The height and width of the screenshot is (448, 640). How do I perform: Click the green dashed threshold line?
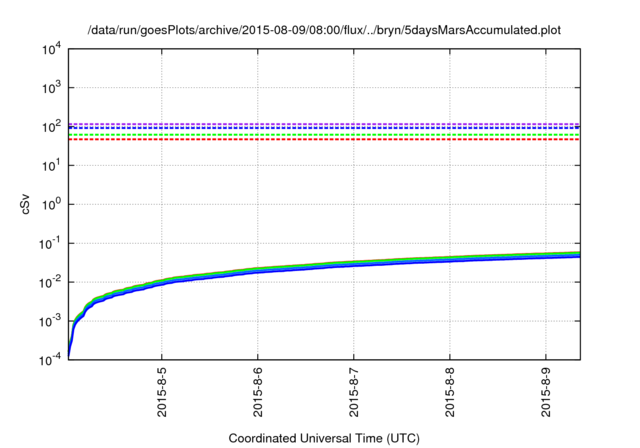[324, 135]
